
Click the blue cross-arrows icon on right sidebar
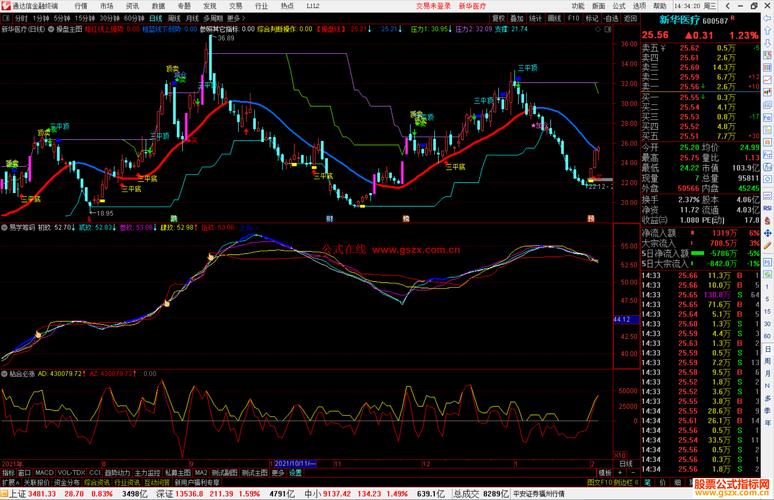coord(768,233)
